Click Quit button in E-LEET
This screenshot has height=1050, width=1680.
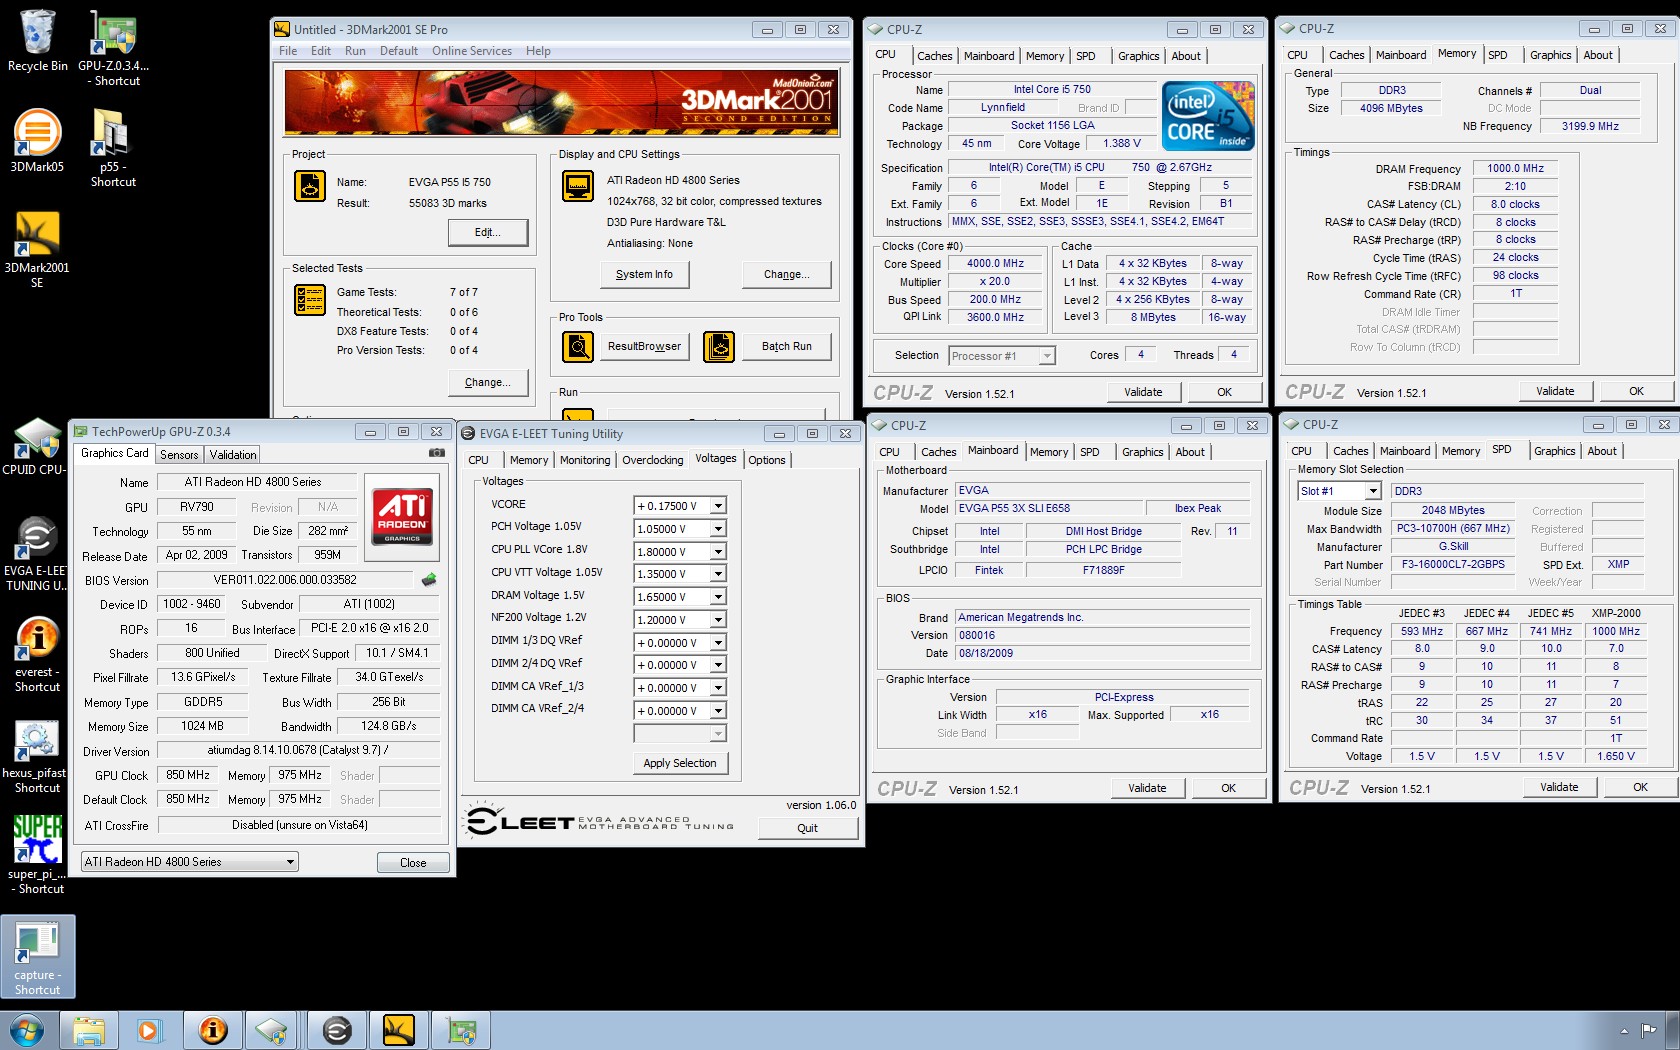[x=807, y=828]
